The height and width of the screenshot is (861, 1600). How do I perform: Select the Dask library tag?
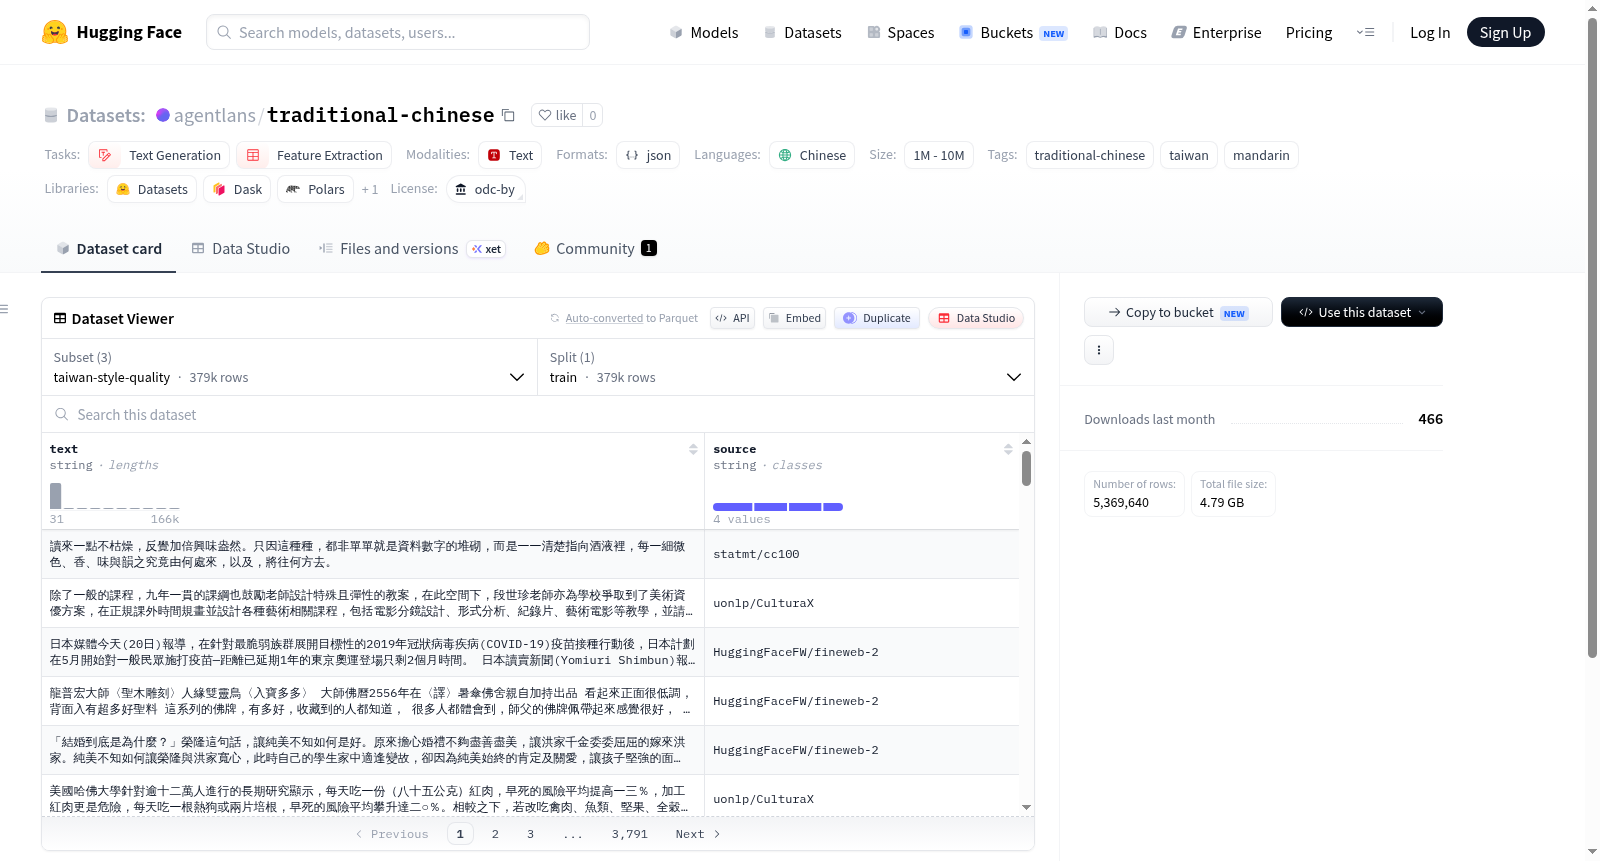[x=238, y=189]
